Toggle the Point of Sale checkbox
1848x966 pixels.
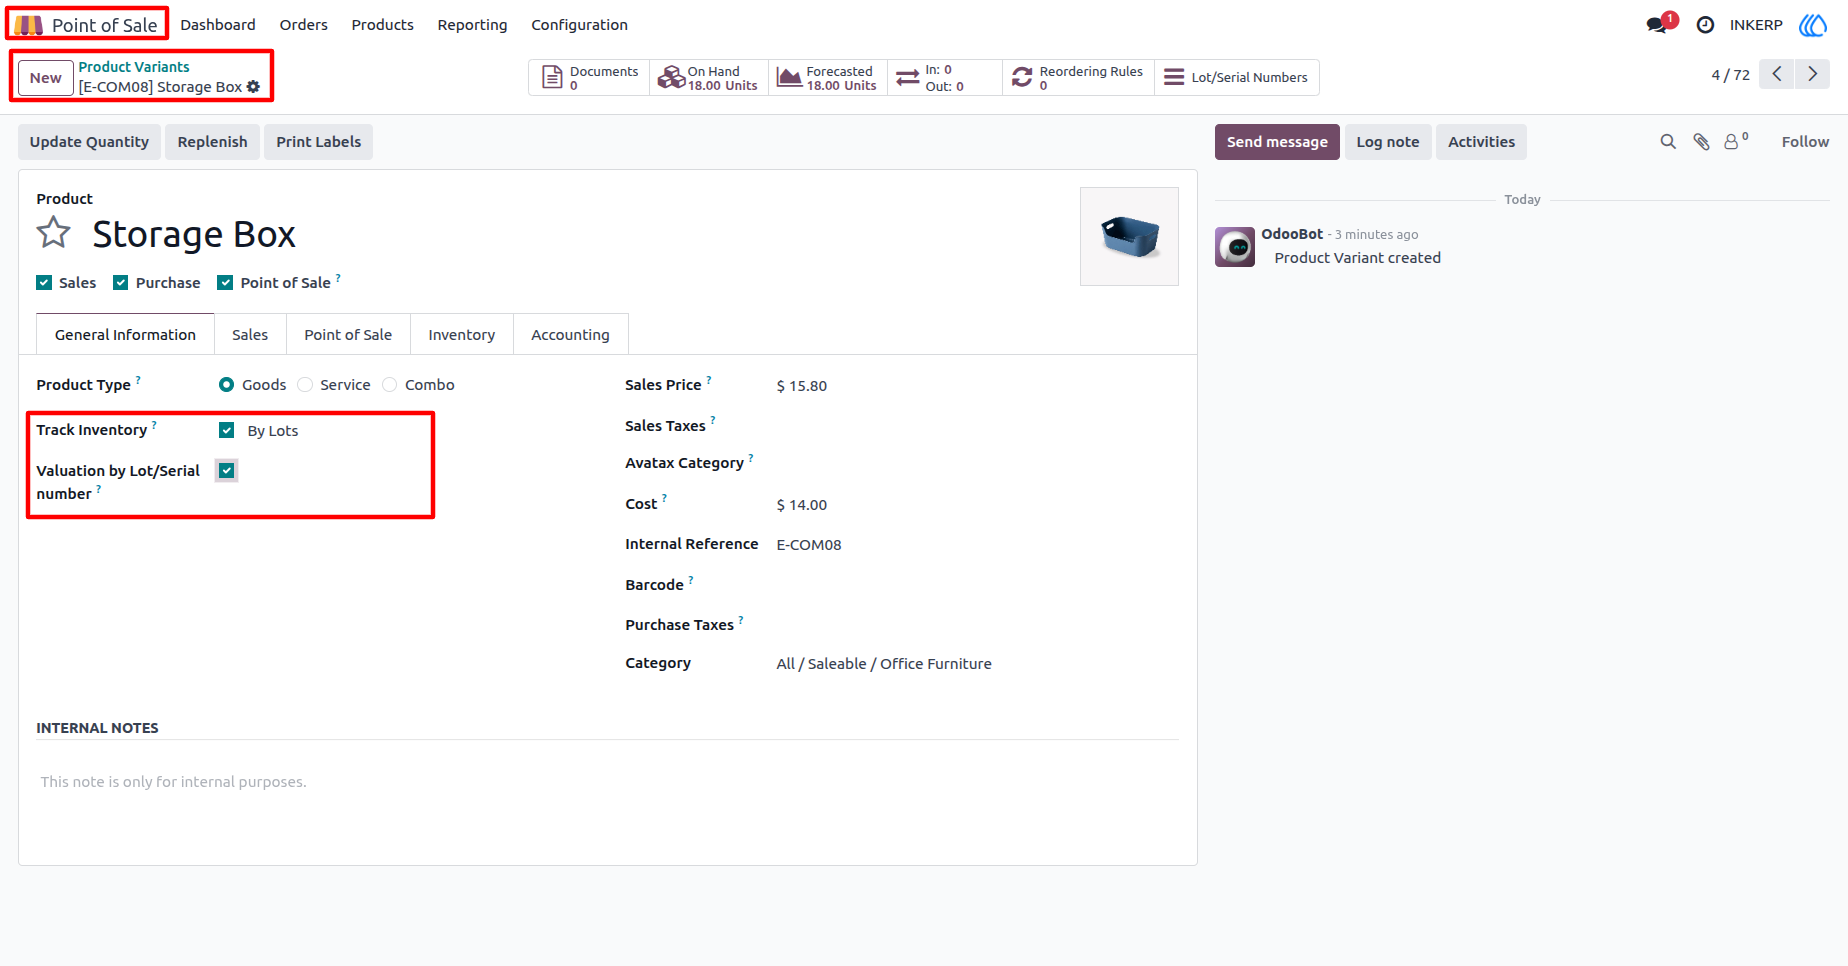[x=225, y=283]
